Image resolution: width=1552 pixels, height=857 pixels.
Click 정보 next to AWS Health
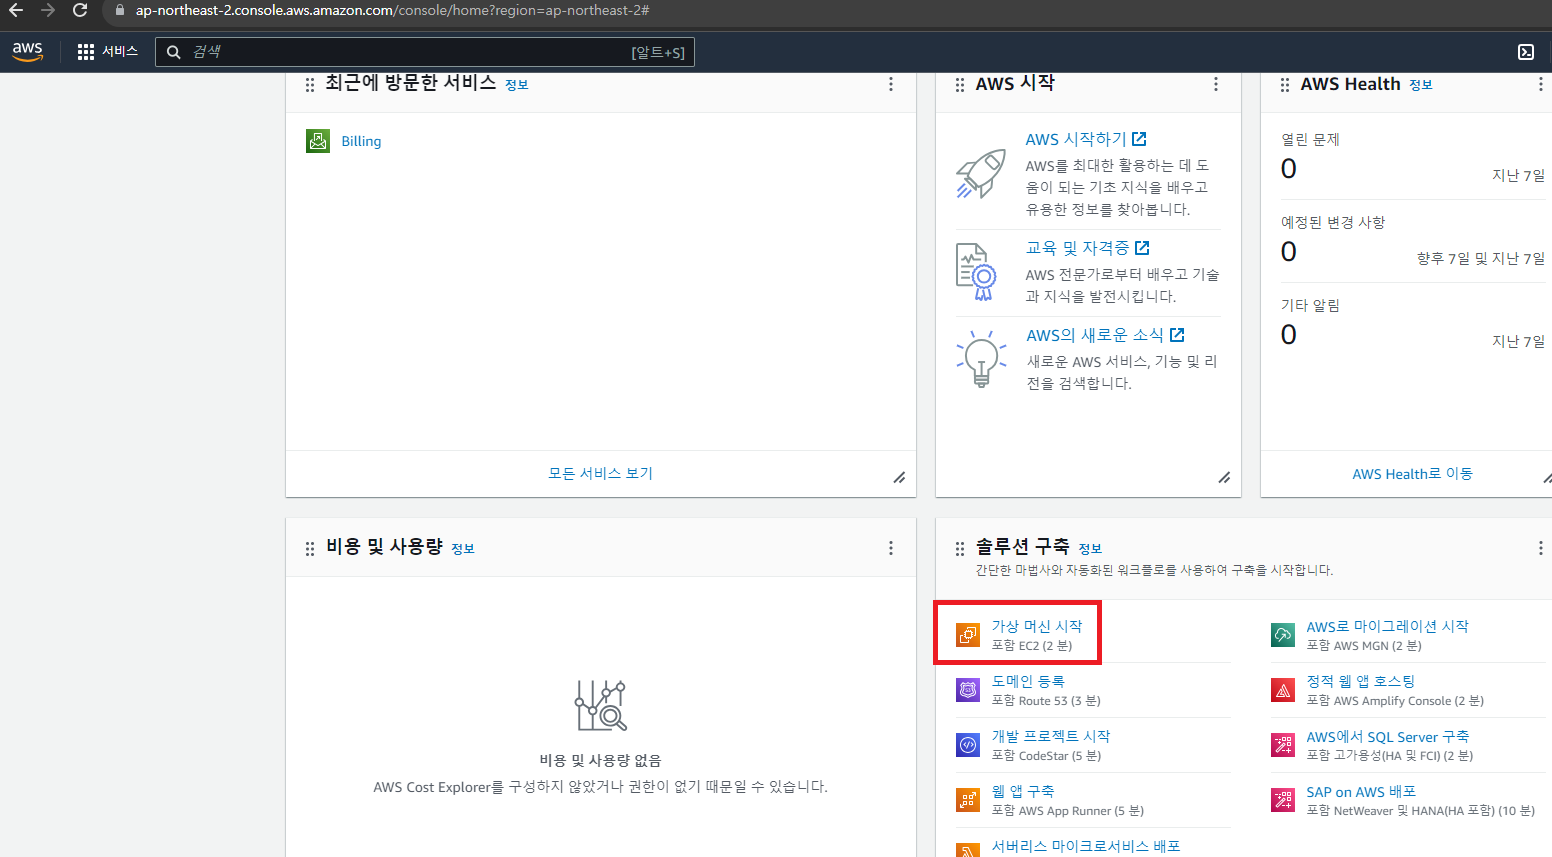pos(1421,85)
